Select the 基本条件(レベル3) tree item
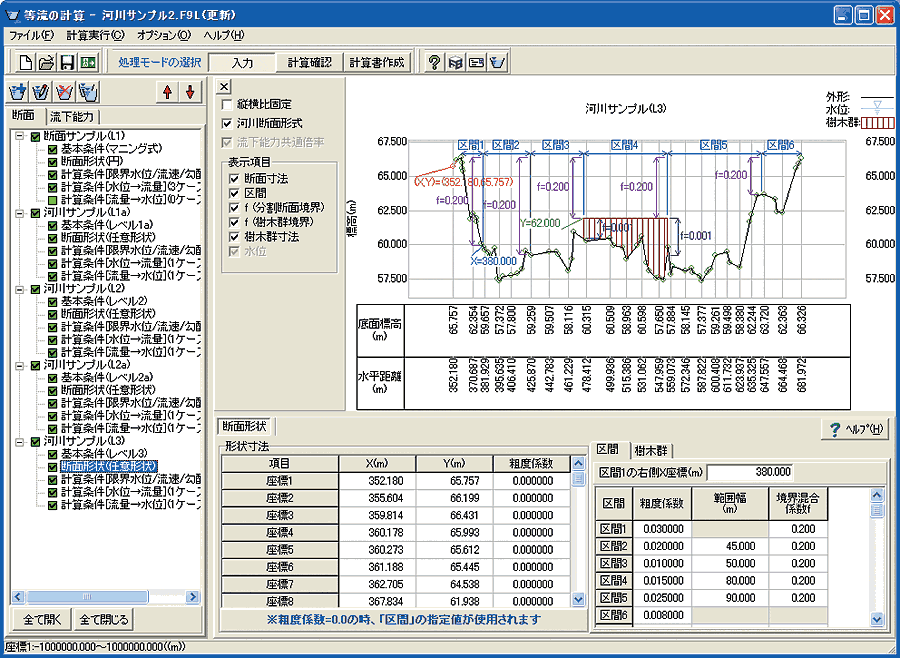Image resolution: width=900 pixels, height=658 pixels. click(x=104, y=454)
